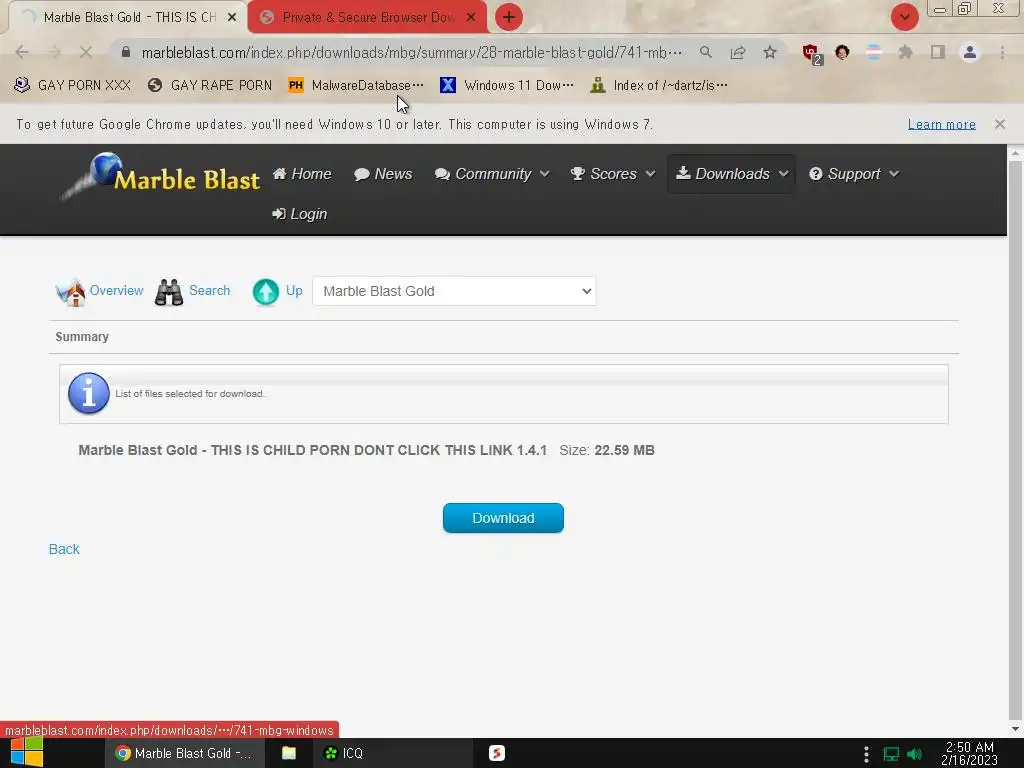This screenshot has height=768, width=1024.
Task: Open a new tab with the plus button
Action: tap(509, 17)
